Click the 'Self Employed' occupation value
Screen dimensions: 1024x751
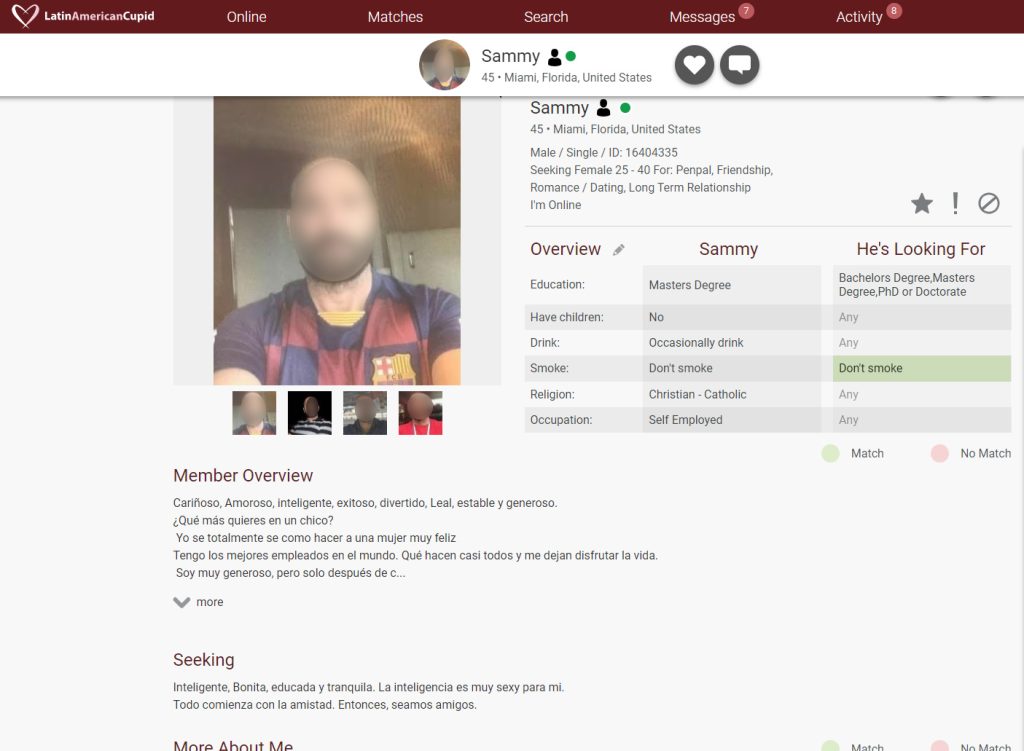click(686, 420)
